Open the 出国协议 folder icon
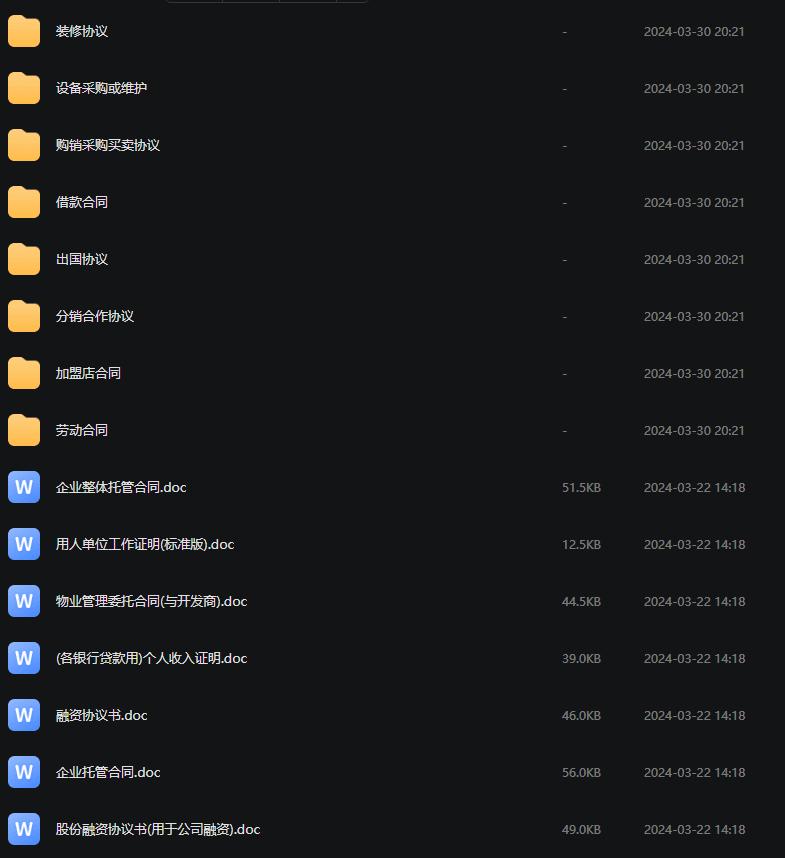The height and width of the screenshot is (858, 785). tap(24, 259)
